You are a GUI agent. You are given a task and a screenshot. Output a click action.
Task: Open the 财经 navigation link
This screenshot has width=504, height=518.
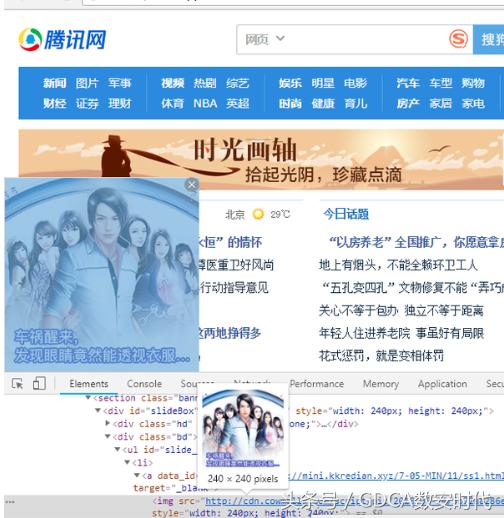(55, 104)
